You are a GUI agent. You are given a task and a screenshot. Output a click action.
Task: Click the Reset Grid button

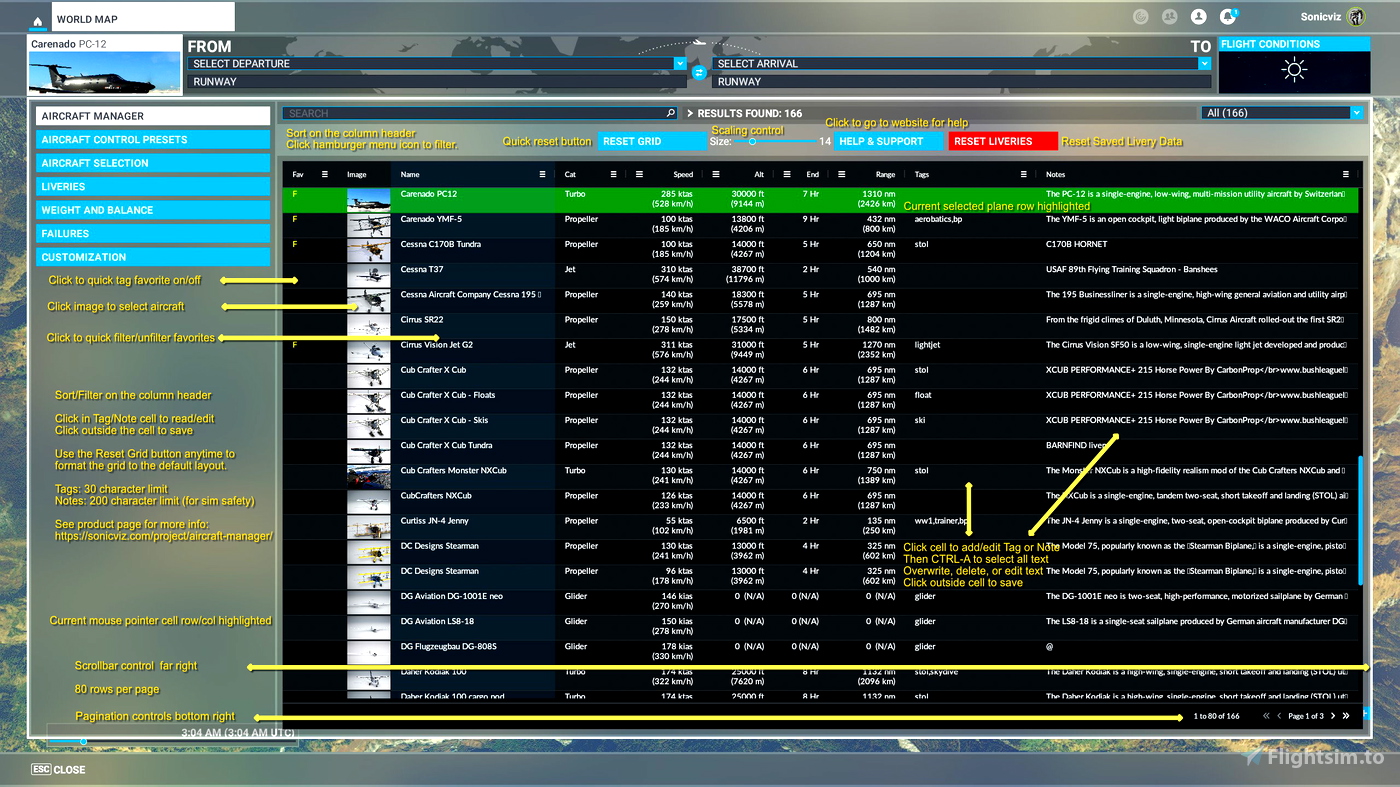tap(652, 141)
